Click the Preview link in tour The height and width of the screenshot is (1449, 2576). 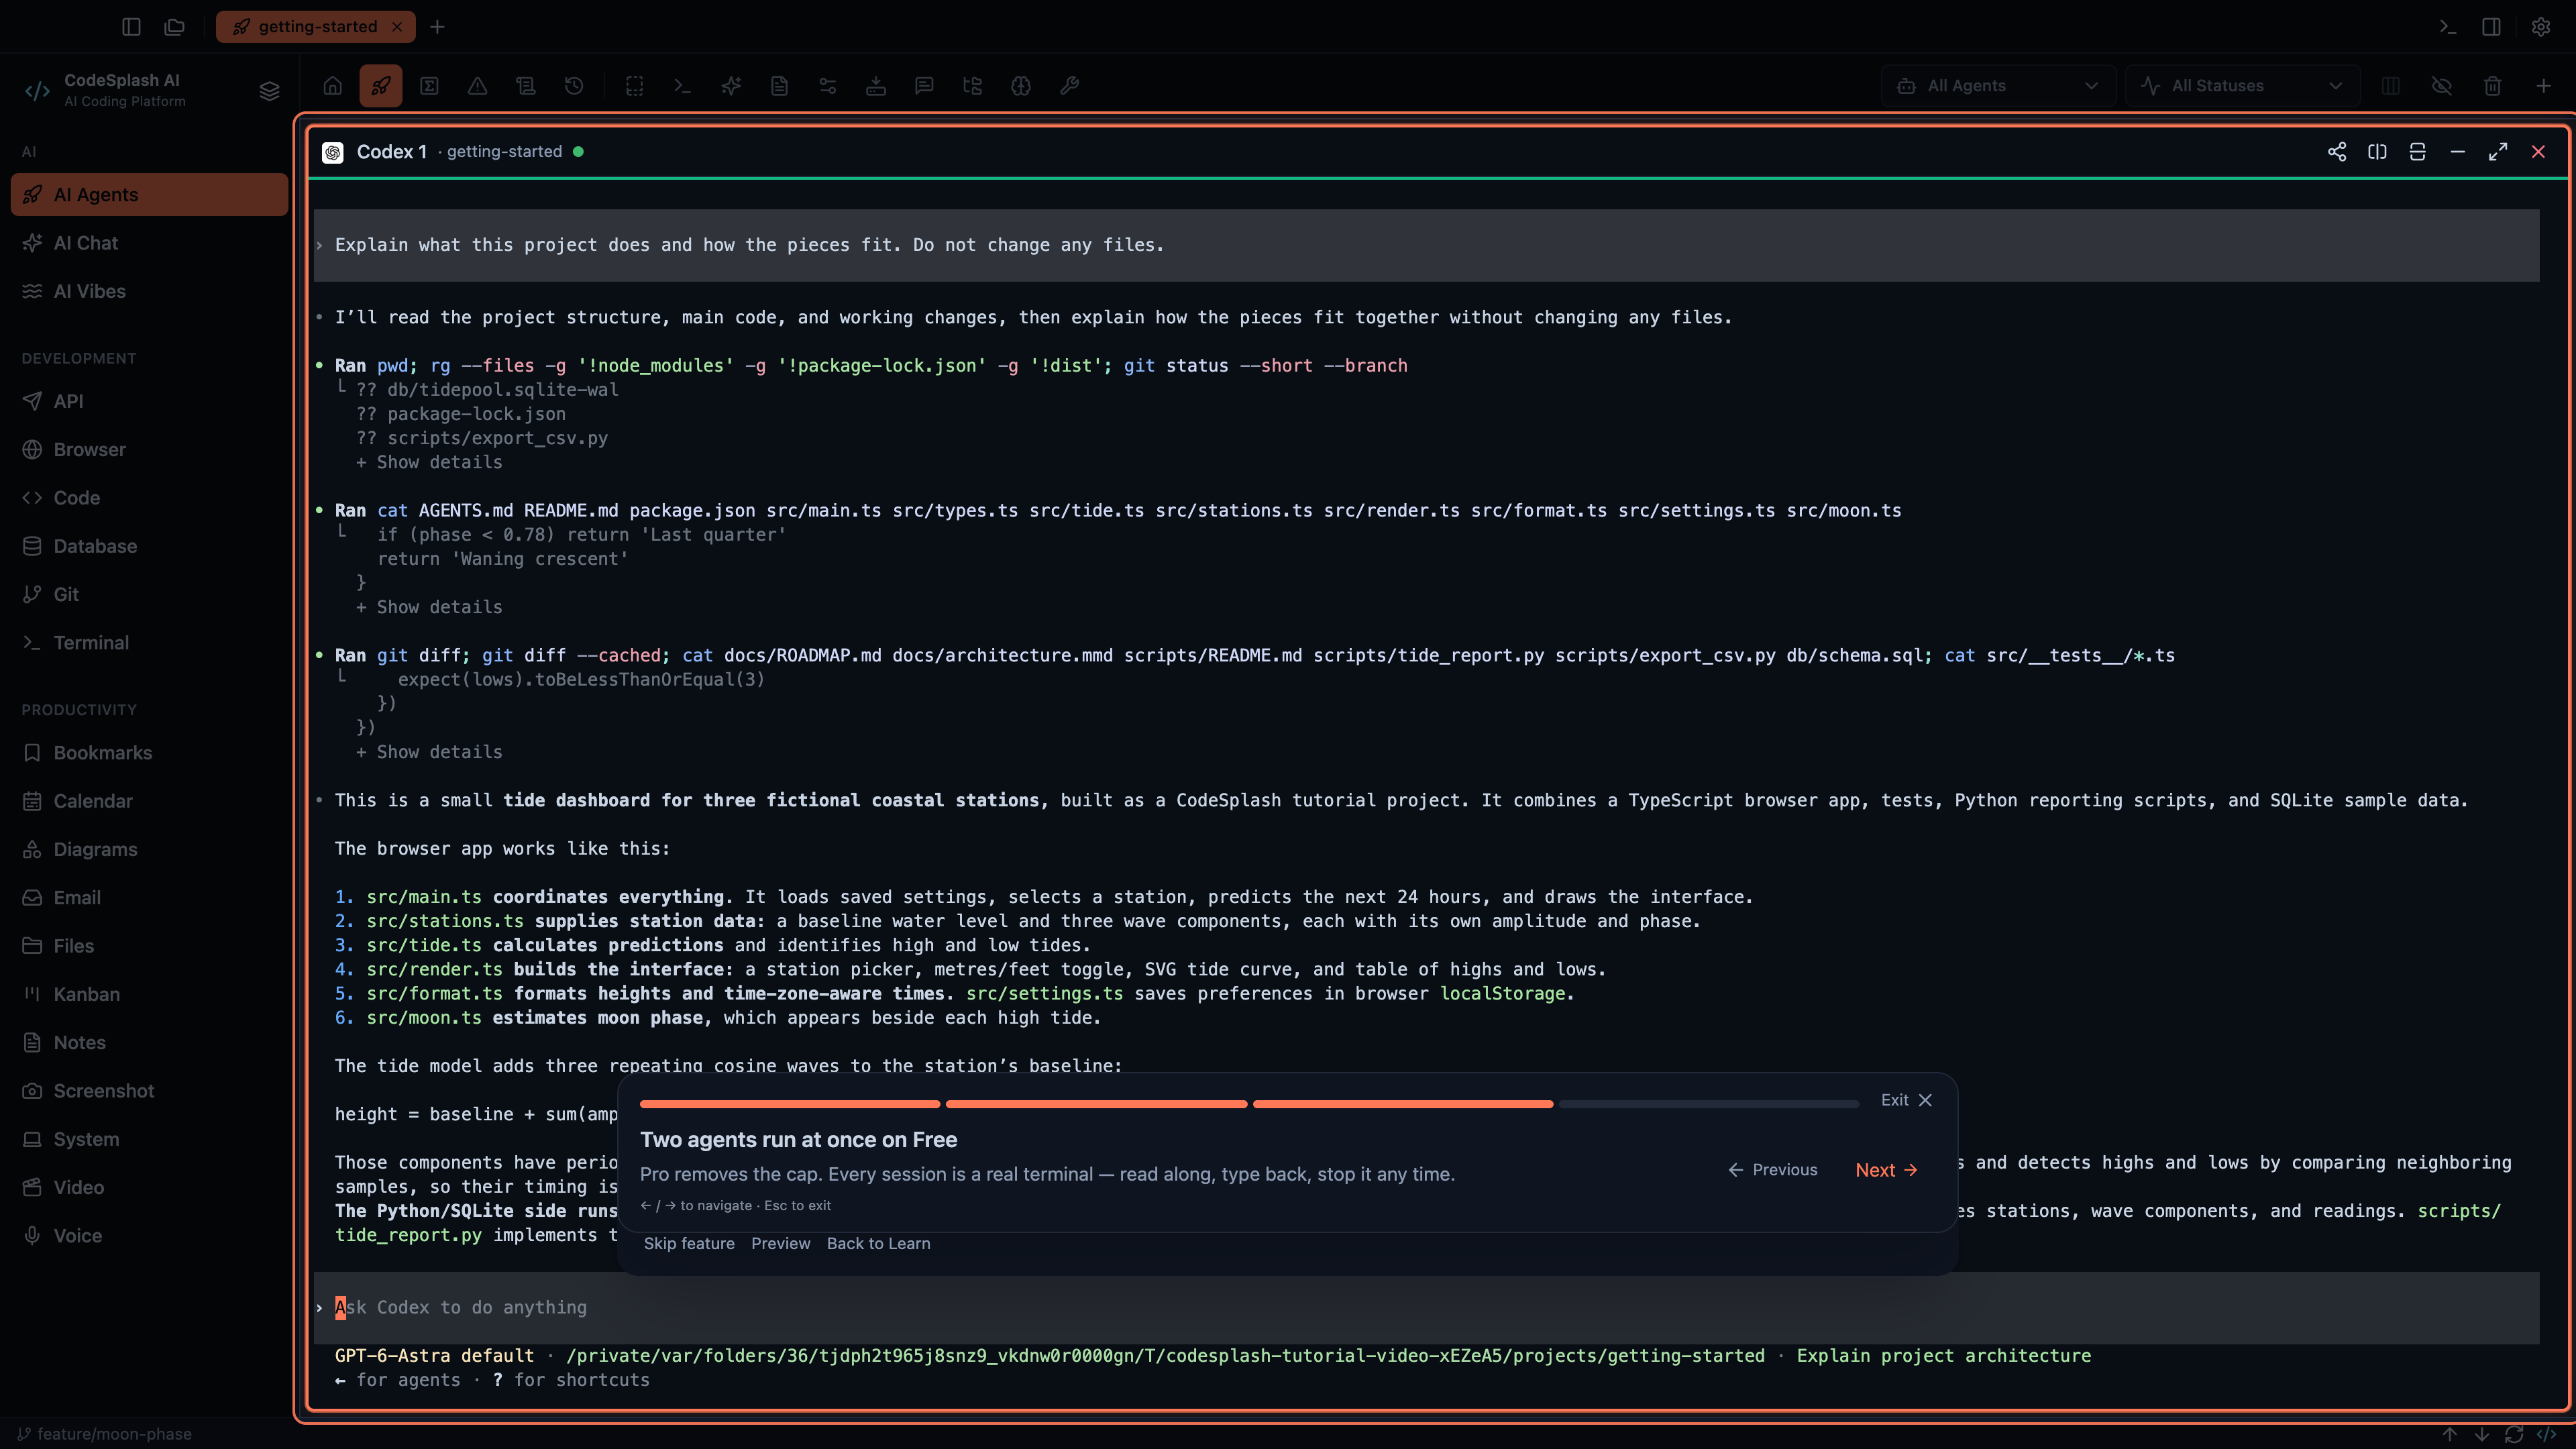pyautogui.click(x=781, y=1243)
